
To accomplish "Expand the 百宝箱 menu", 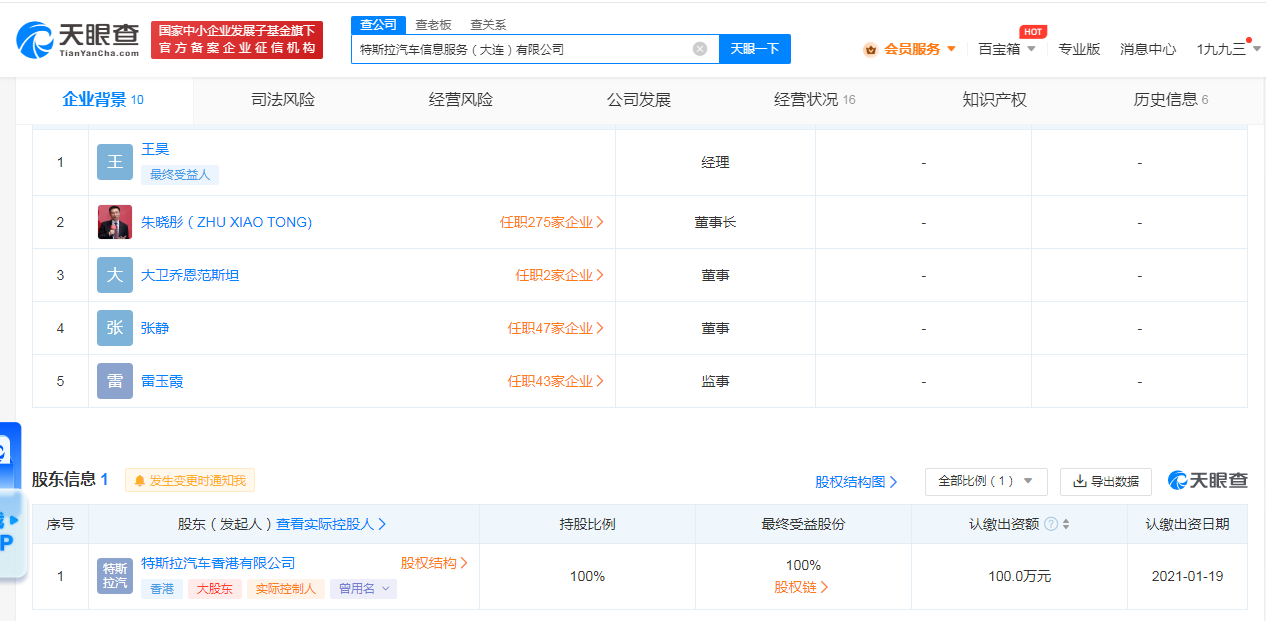I will pyautogui.click(x=1006, y=49).
